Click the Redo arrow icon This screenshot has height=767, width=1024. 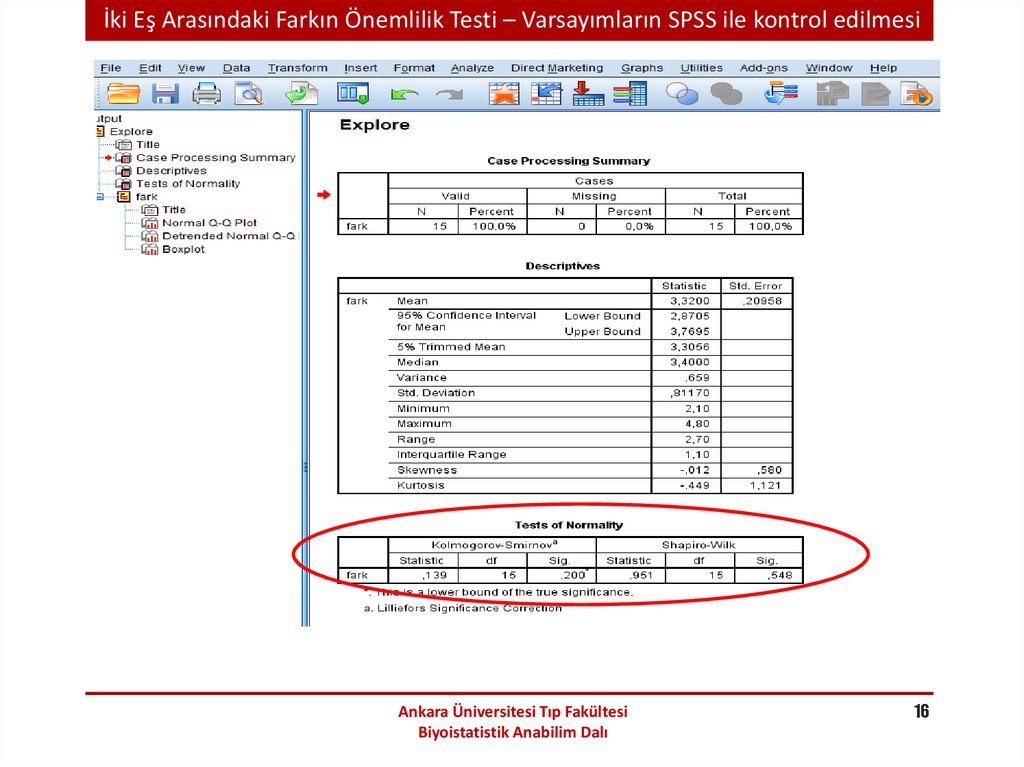tap(449, 95)
